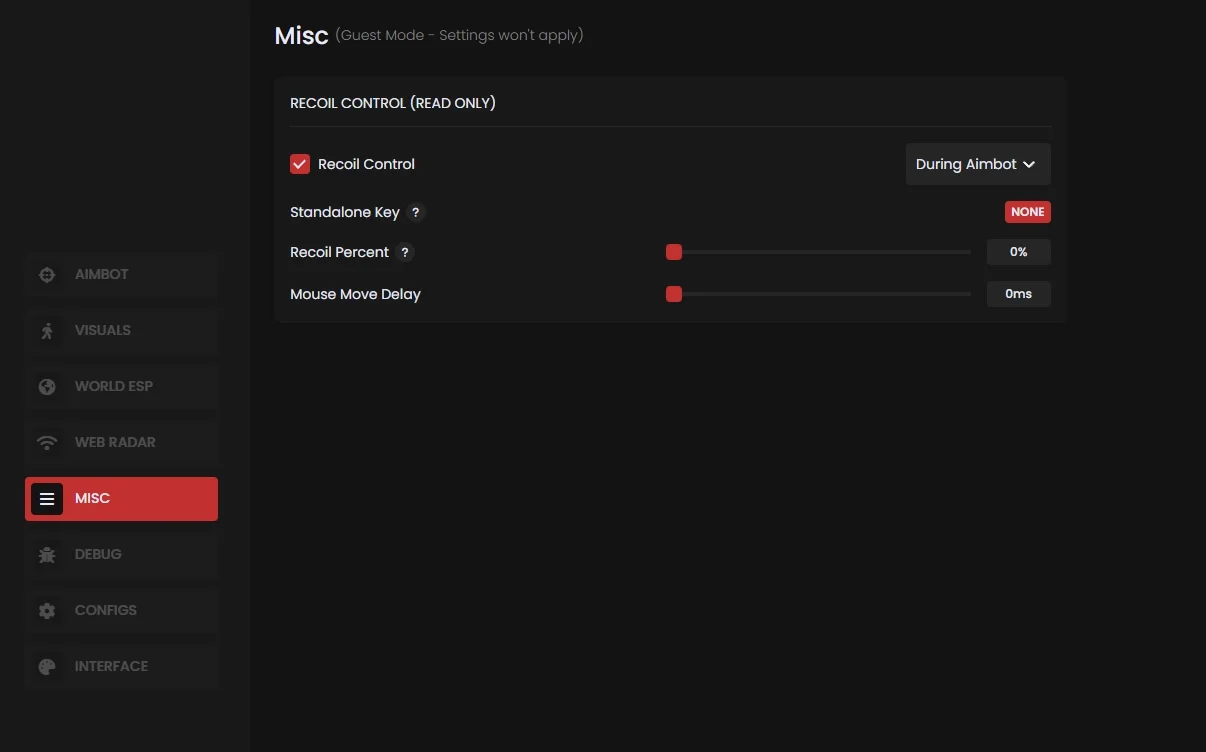The width and height of the screenshot is (1206, 752).
Task: Click the Visuals walking figure icon
Action: click(x=47, y=331)
